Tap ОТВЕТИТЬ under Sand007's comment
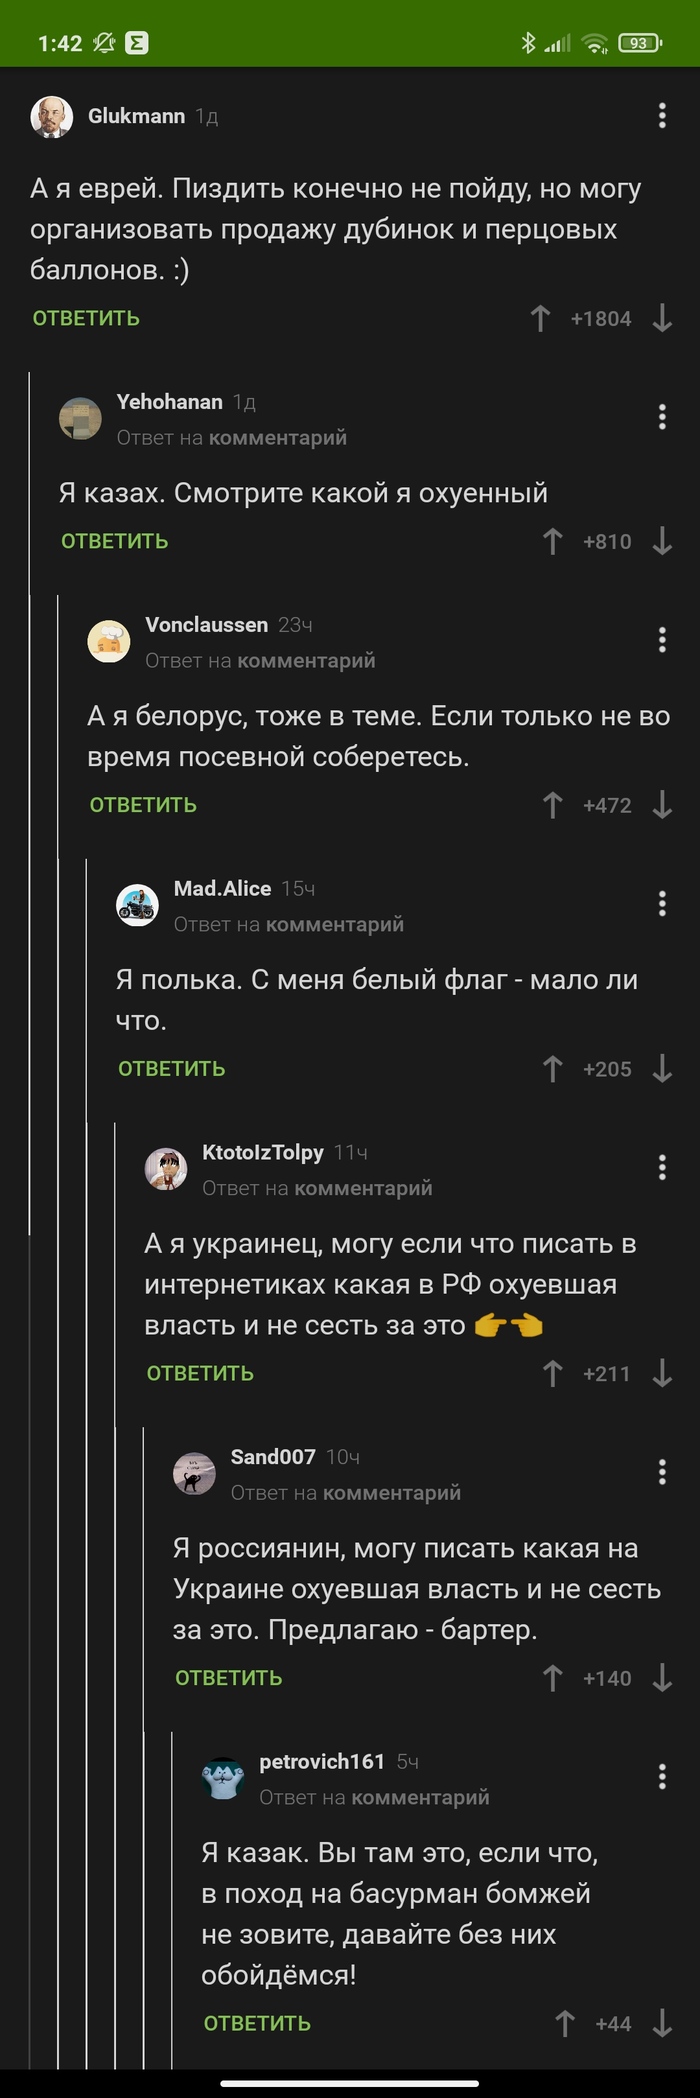The height and width of the screenshot is (2098, 700). click(229, 1678)
